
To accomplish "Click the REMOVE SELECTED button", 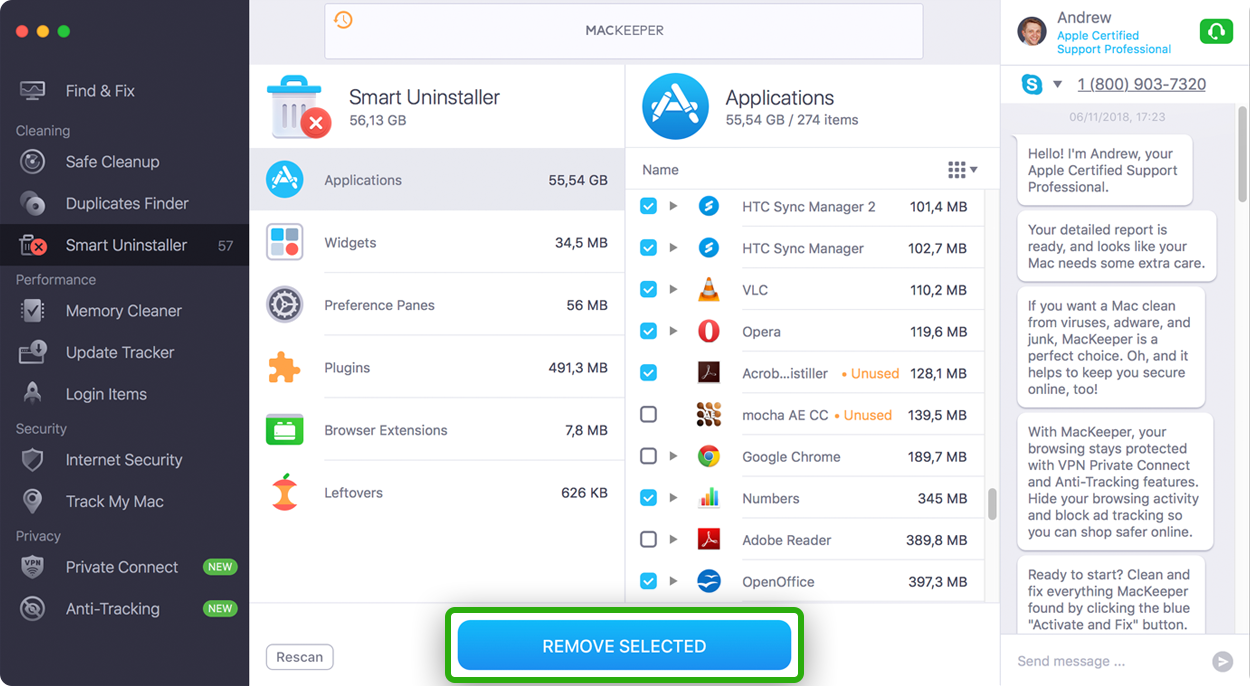I will tap(624, 646).
